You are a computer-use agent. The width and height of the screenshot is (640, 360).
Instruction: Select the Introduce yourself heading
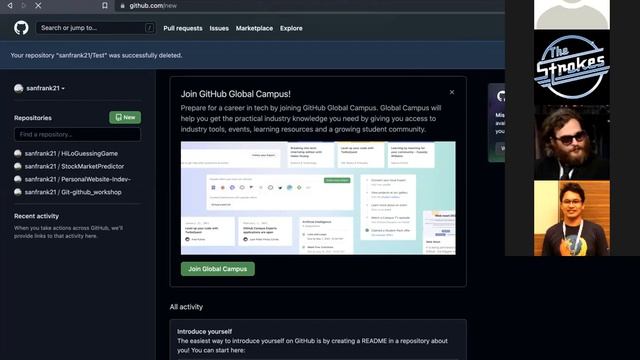[x=204, y=331]
